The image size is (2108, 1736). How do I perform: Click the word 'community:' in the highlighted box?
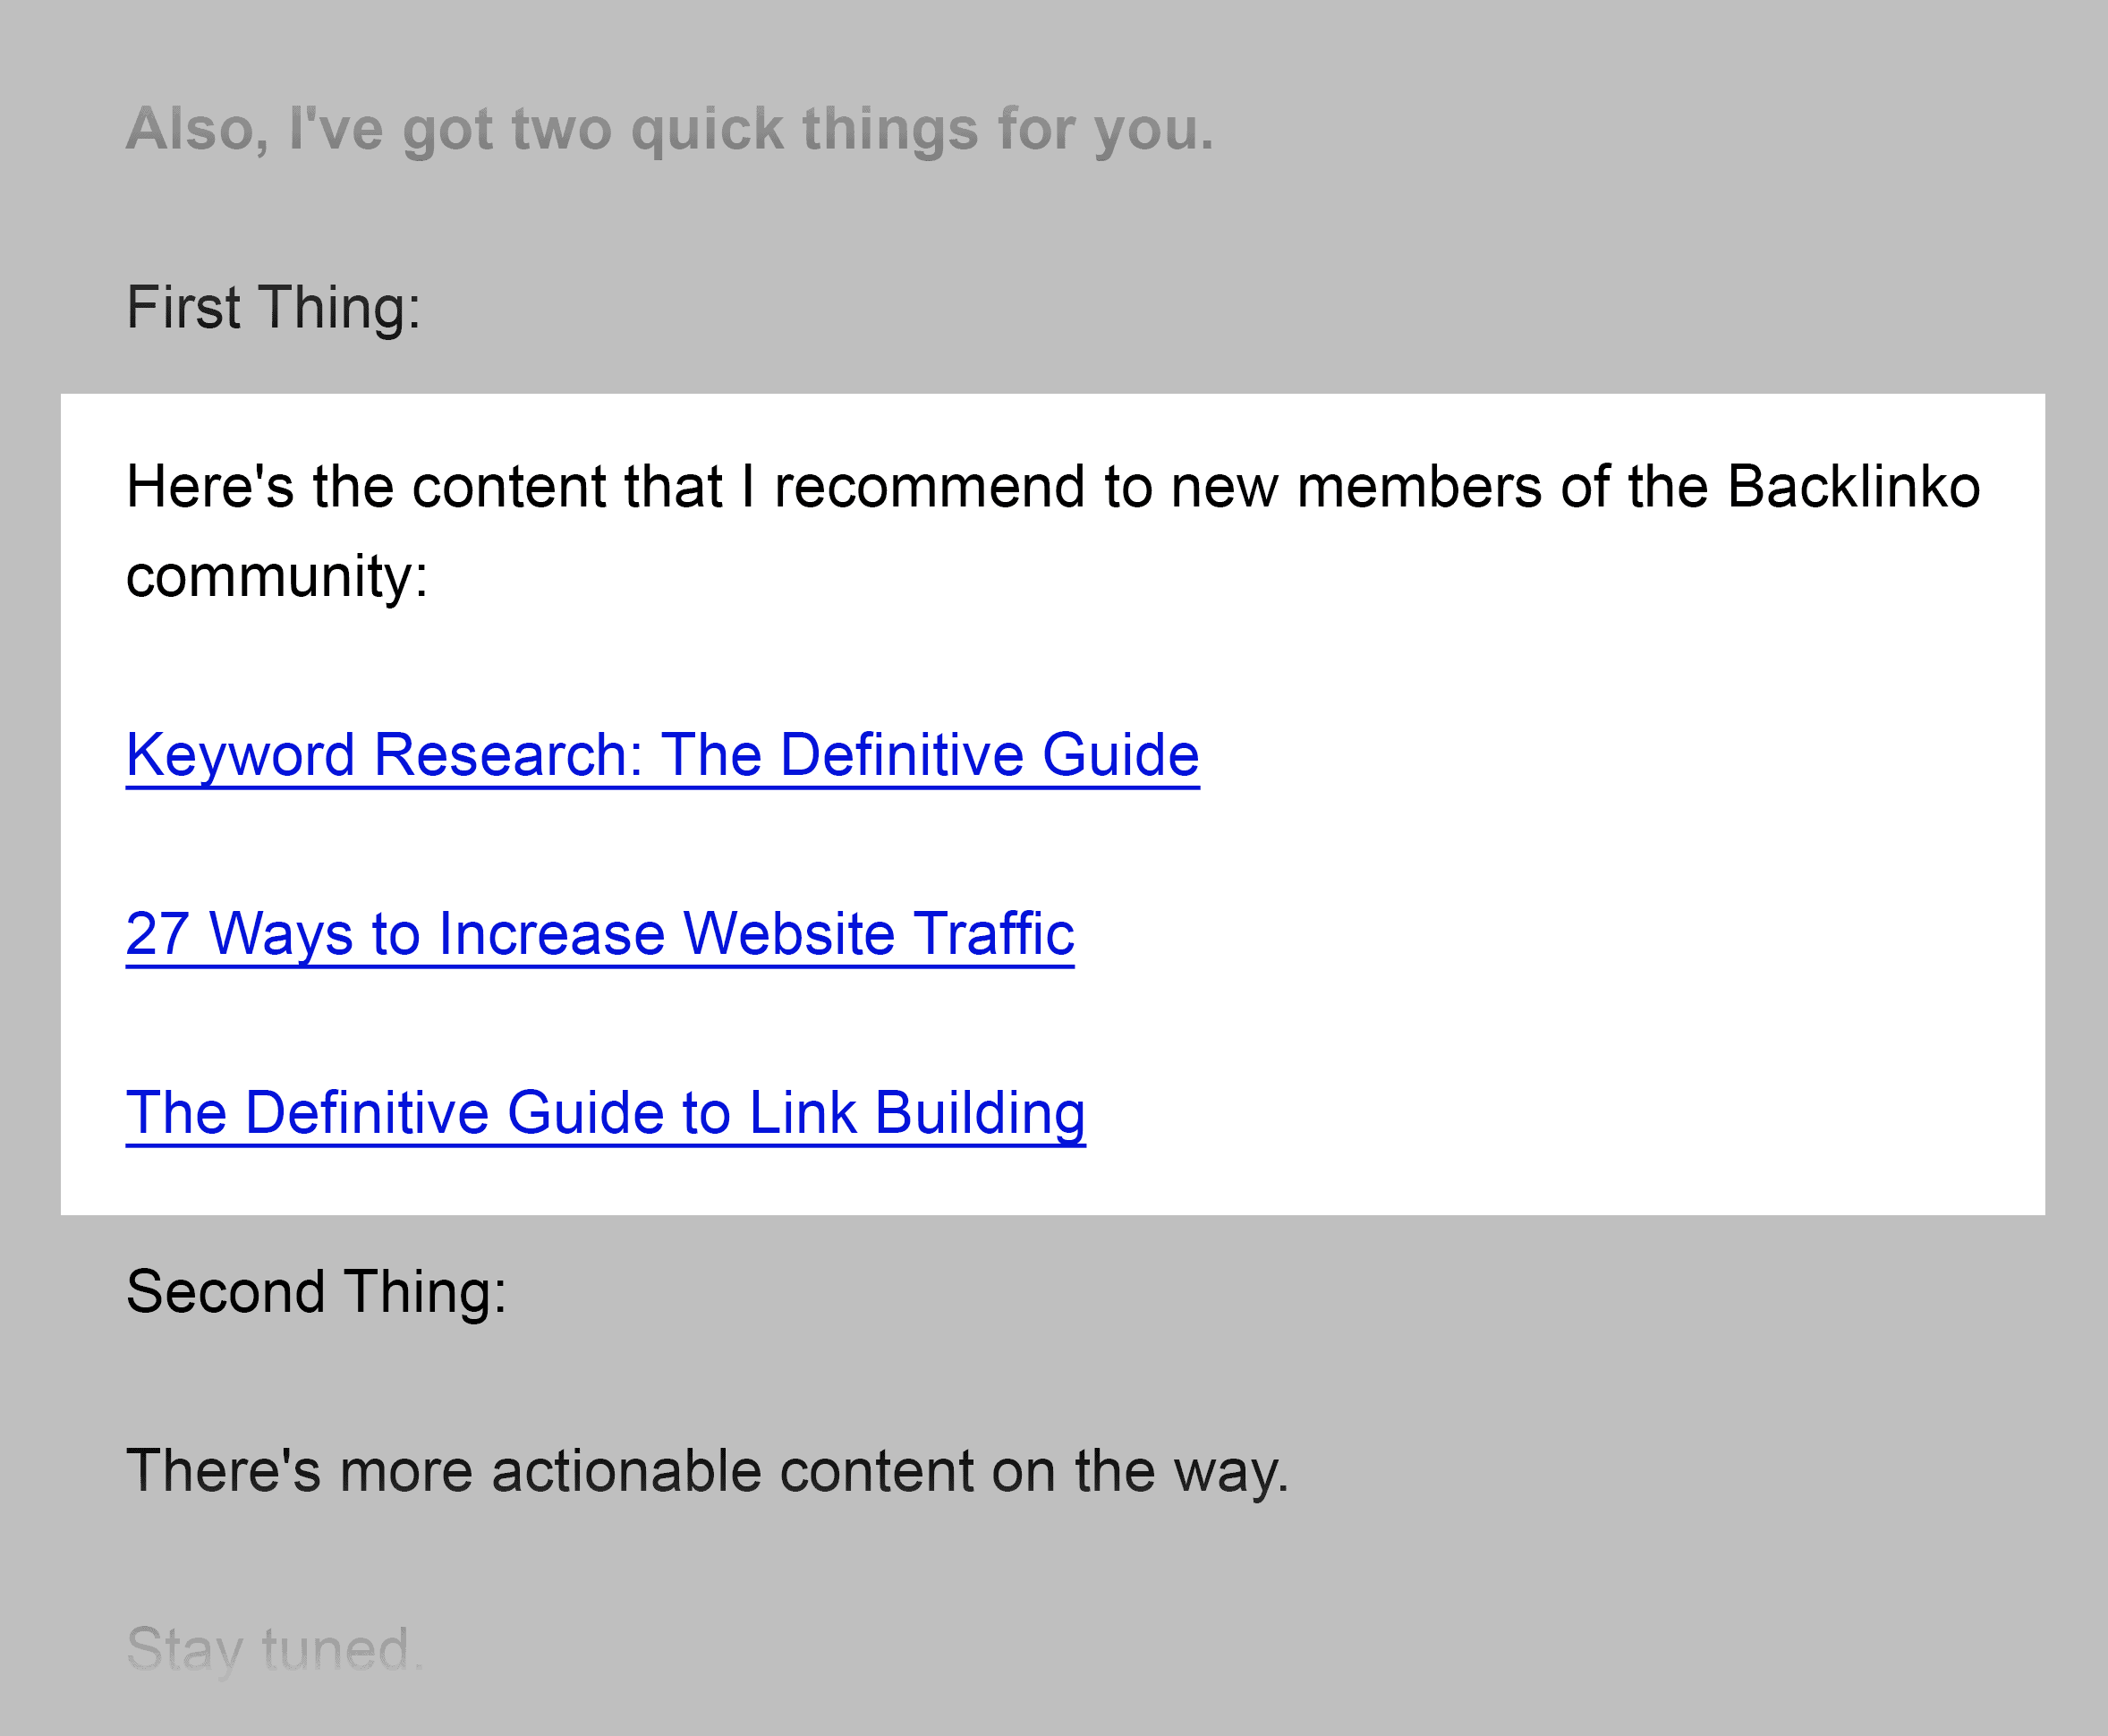[x=277, y=577]
